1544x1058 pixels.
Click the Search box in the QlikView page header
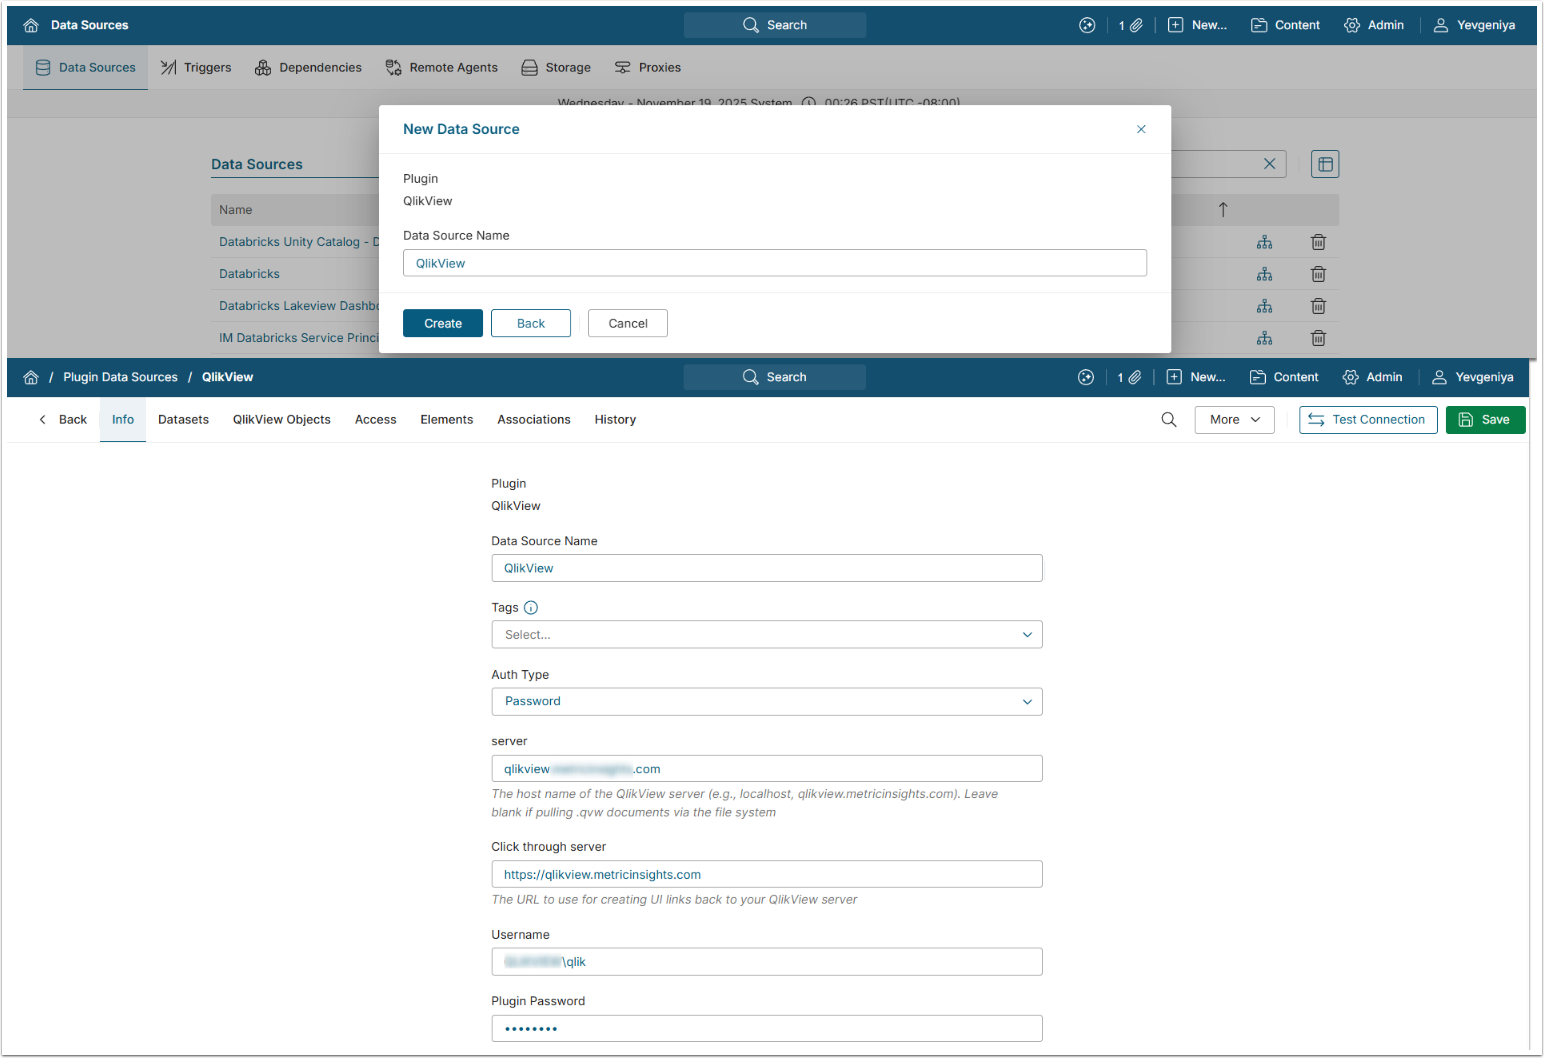[x=775, y=377]
